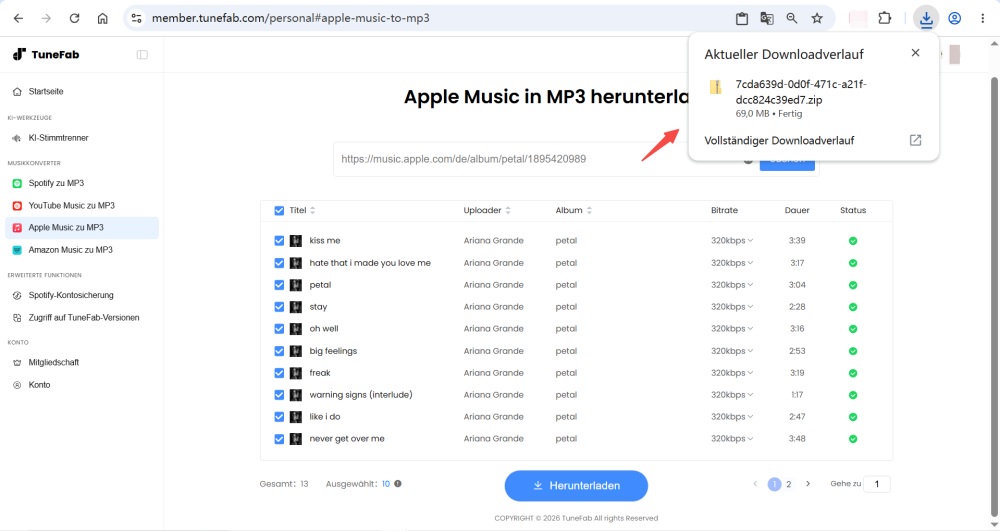Sort the list by Uploader column
1000x531 pixels.
pyautogui.click(x=508, y=210)
